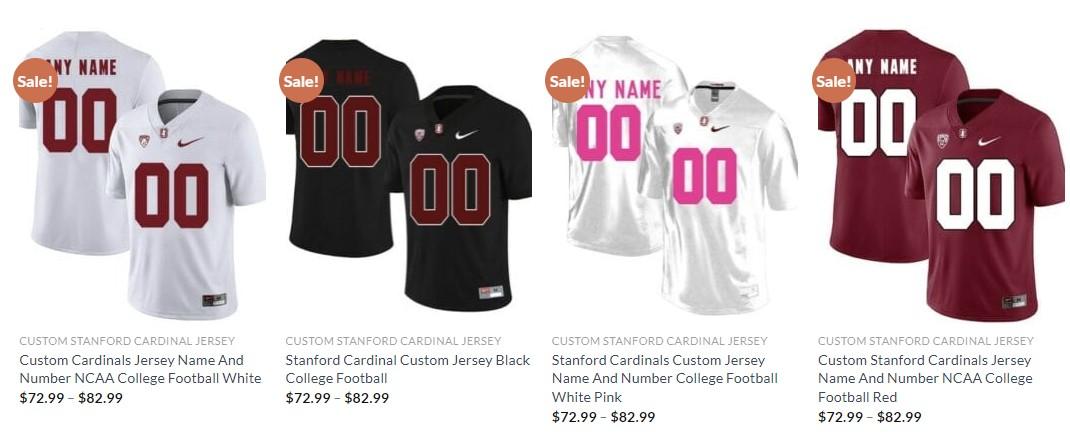Click the Sale badge on black jersey
The width and height of the screenshot is (1070, 445).
point(302,81)
